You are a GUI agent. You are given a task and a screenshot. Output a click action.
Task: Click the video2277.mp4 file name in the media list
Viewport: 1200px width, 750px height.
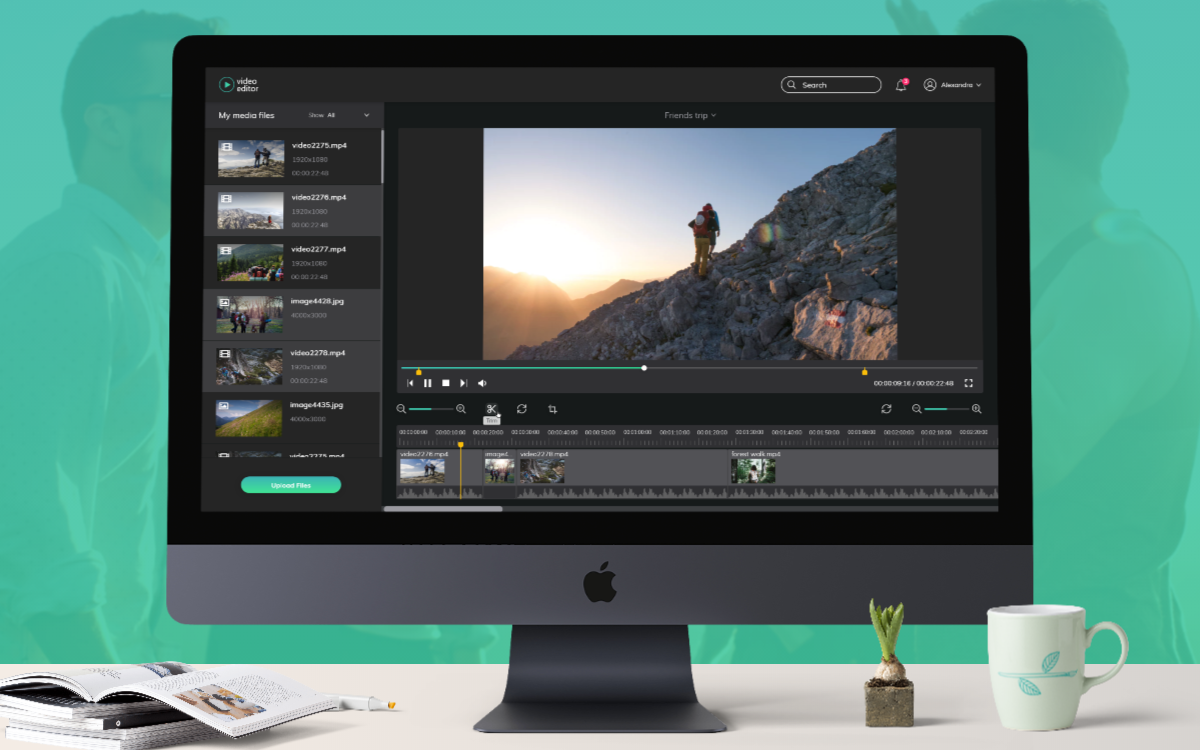click(x=319, y=249)
